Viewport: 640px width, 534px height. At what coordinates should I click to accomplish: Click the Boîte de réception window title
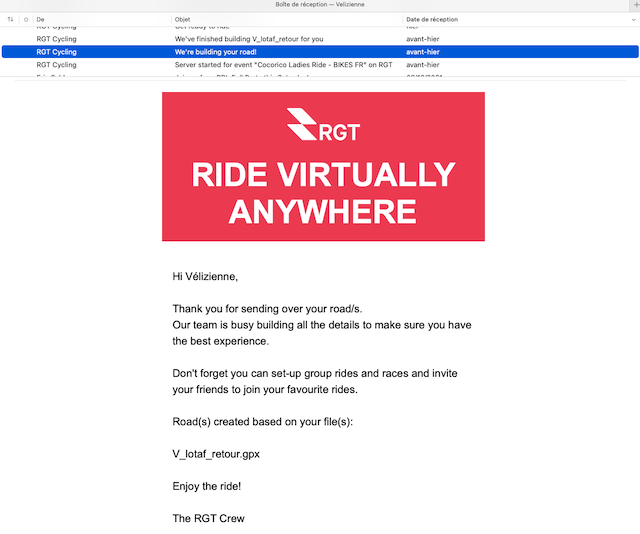[x=320, y=4]
